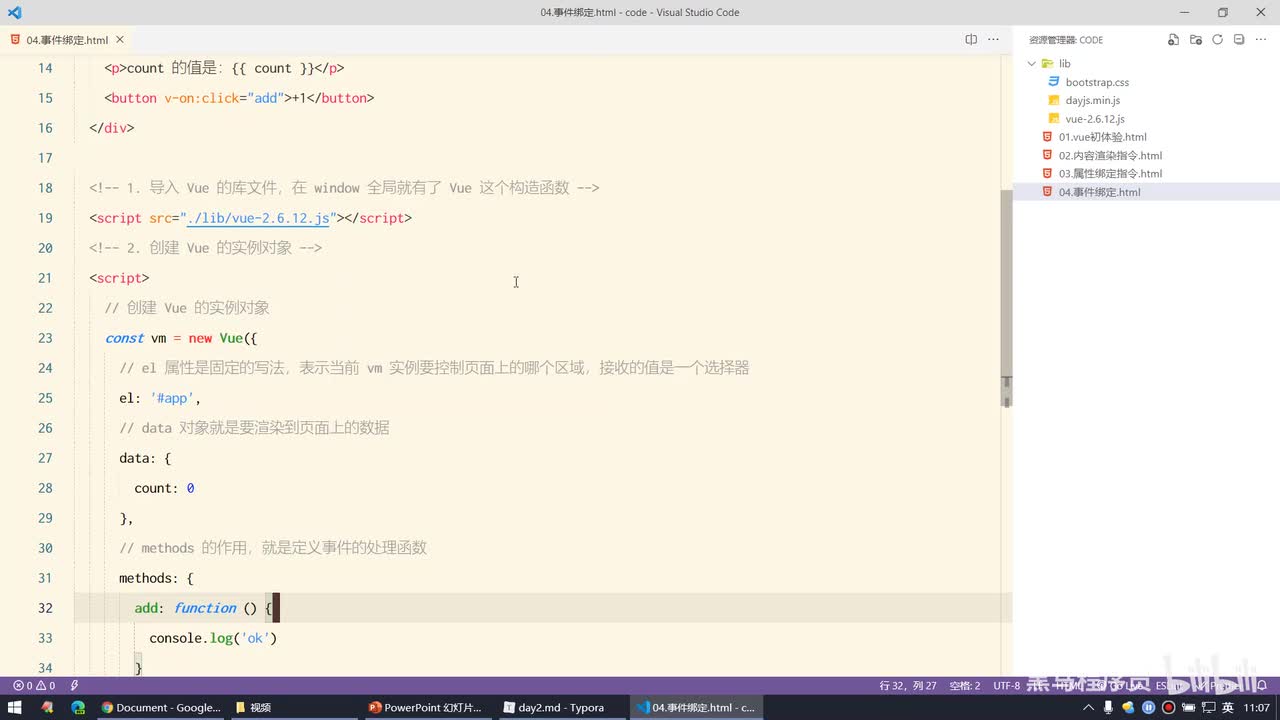This screenshot has height=720, width=1280.
Task: Click console.log('ok') on line 33
Action: (x=213, y=638)
